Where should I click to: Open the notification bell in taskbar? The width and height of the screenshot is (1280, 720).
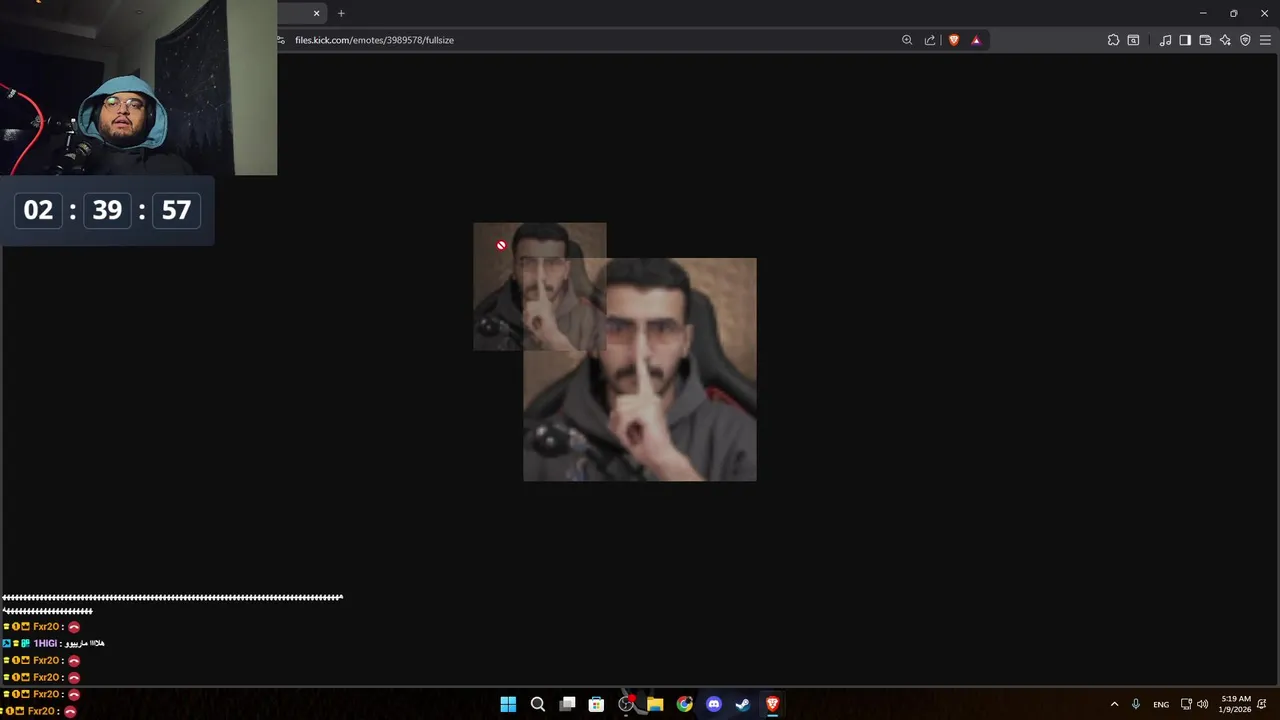[1262, 704]
